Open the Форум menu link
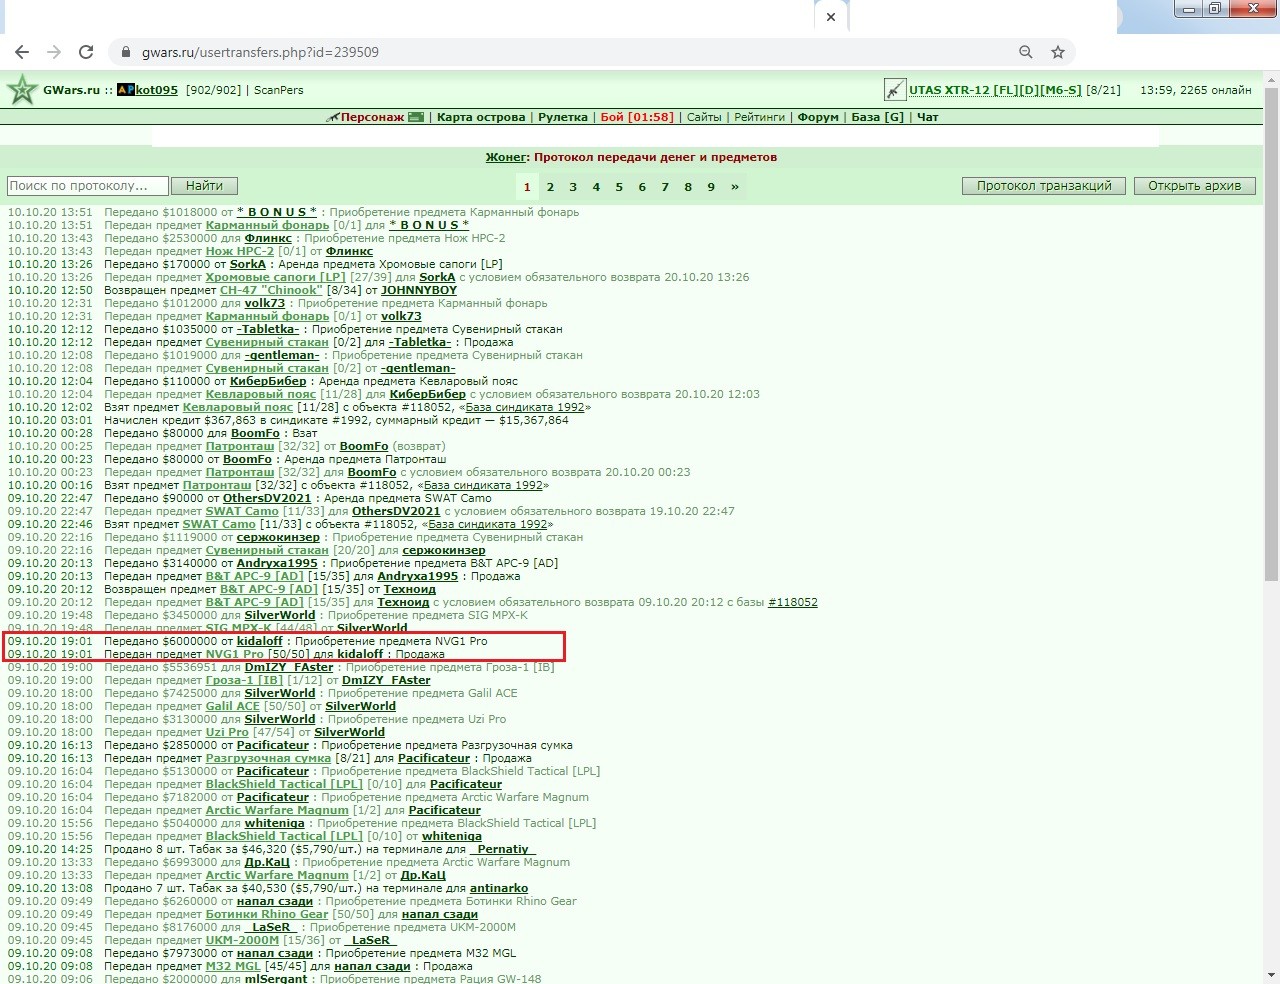This screenshot has width=1280, height=984. pyautogui.click(x=819, y=117)
